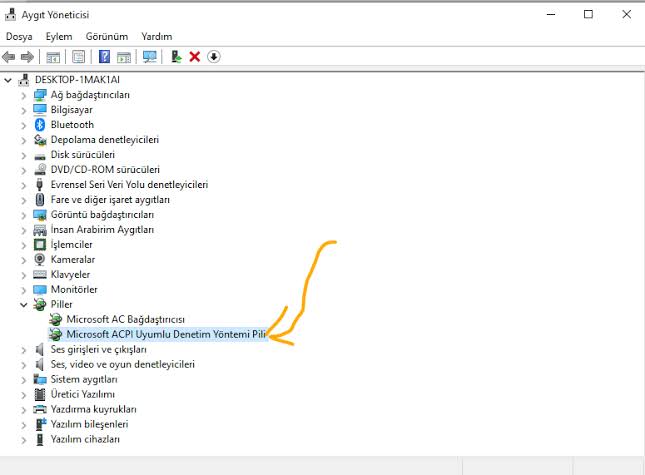The width and height of the screenshot is (645, 475).
Task: Select the Ağ bağdaştırıcıları label
Action: pyautogui.click(x=90, y=95)
